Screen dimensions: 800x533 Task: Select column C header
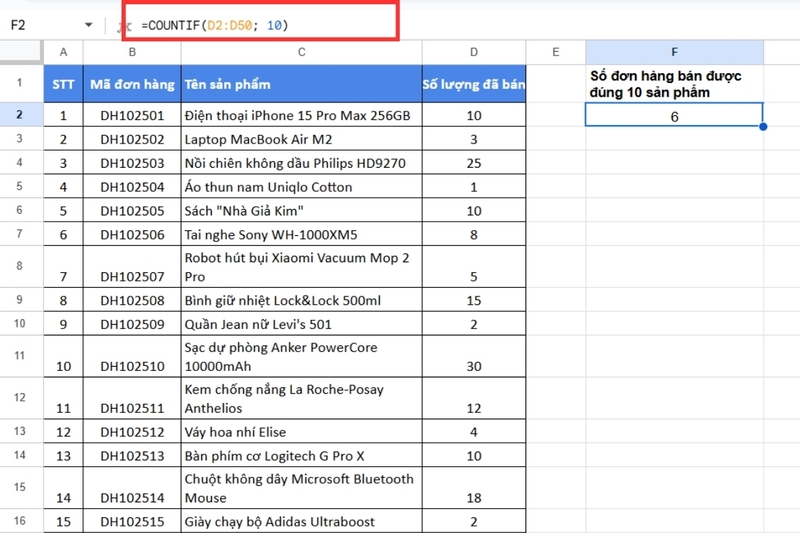302,52
